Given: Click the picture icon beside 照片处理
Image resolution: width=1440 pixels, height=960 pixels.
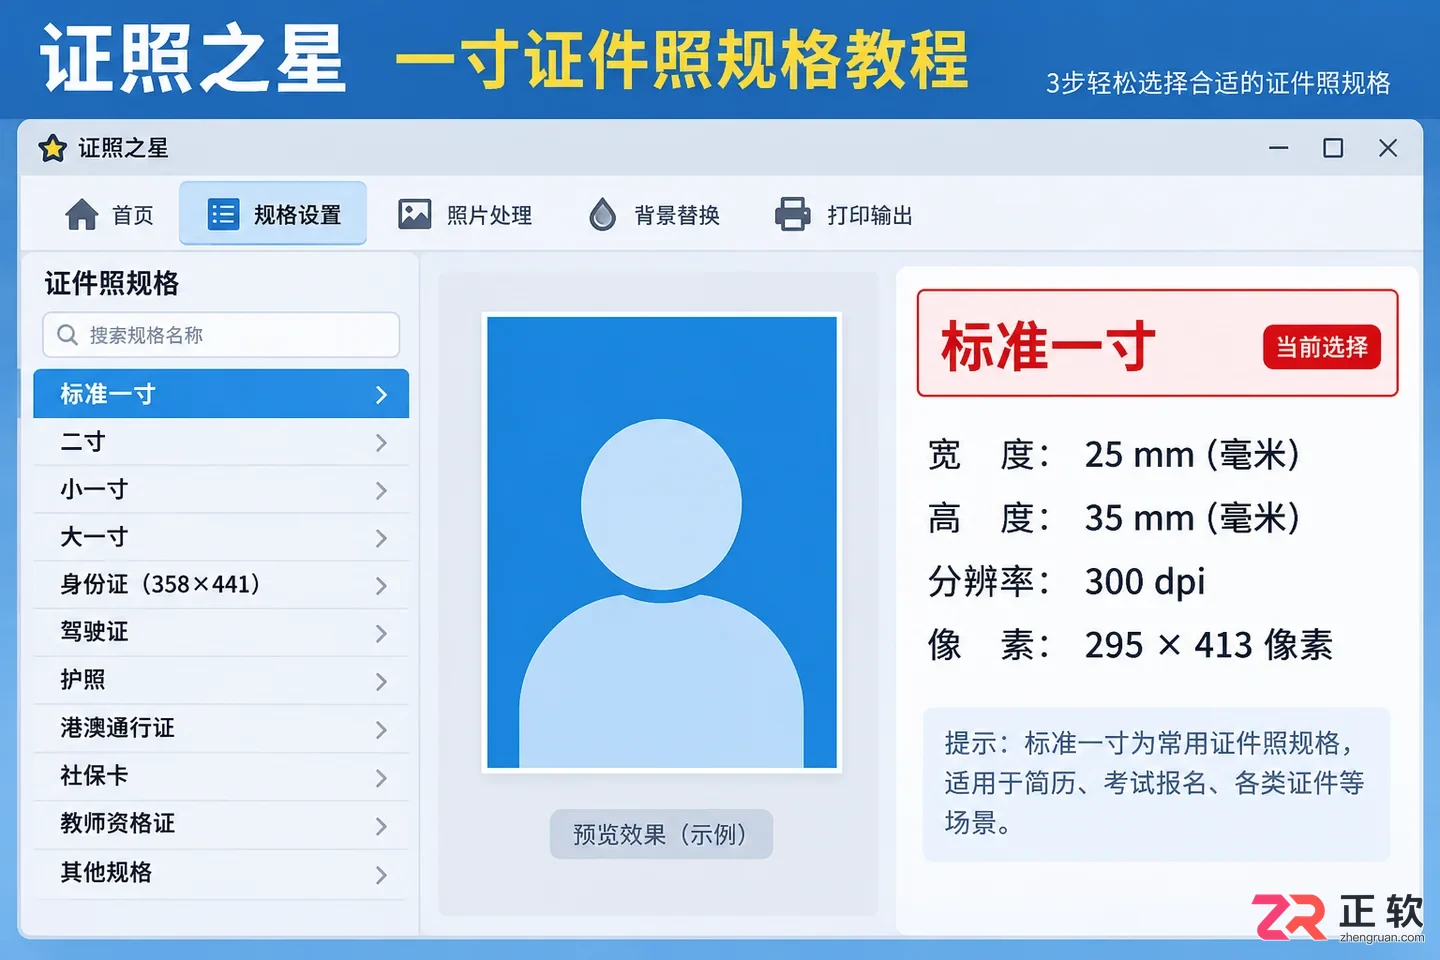Looking at the screenshot, I should tap(415, 214).
